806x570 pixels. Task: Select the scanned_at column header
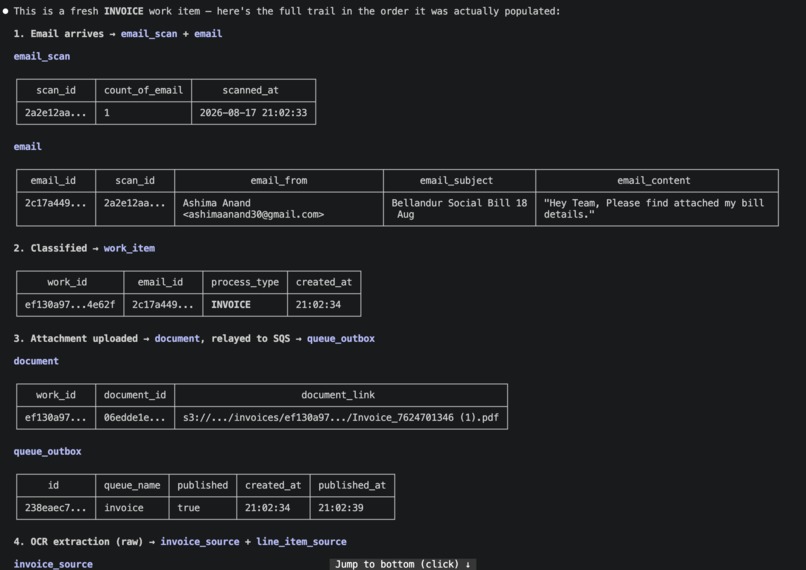253,90
